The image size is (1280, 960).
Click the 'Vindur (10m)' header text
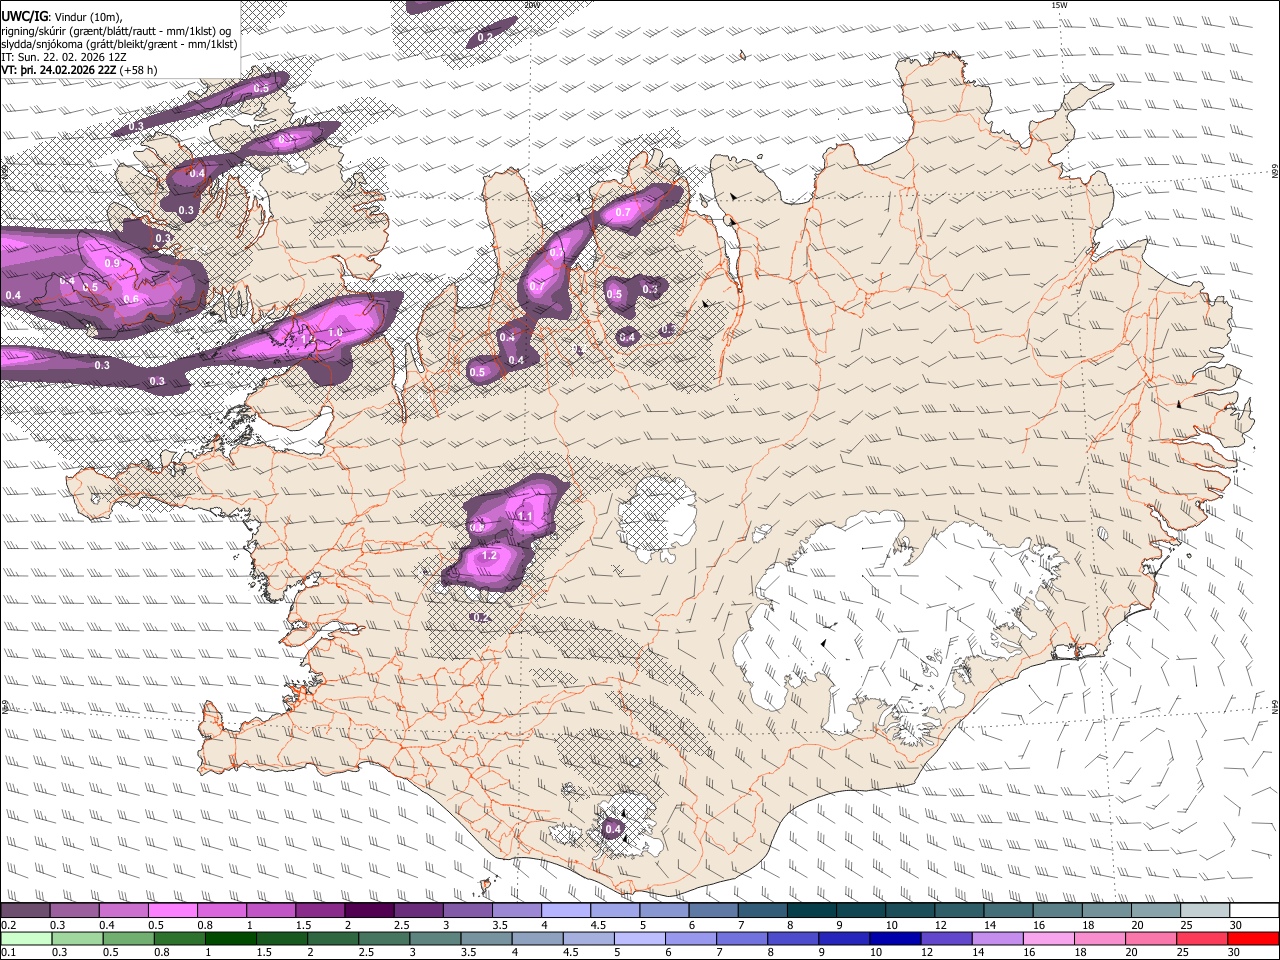(x=87, y=17)
